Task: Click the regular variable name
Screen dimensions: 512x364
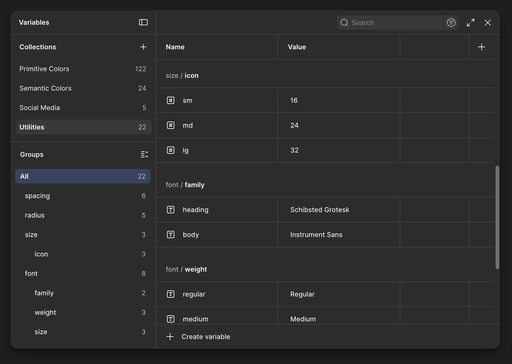Action: pos(194,294)
